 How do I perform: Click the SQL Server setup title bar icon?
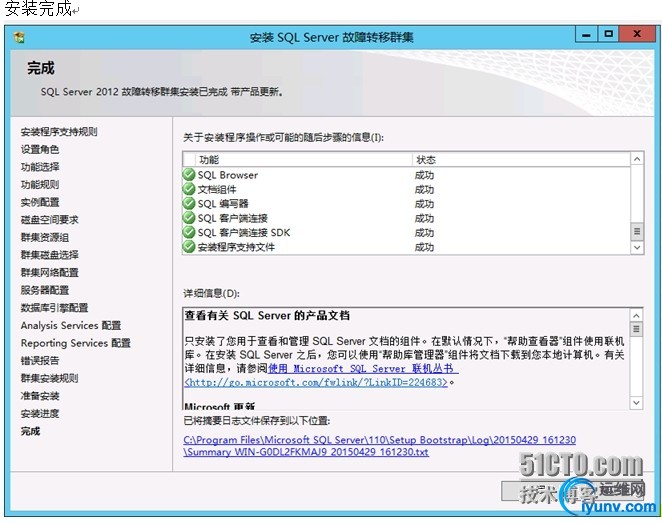click(19, 37)
